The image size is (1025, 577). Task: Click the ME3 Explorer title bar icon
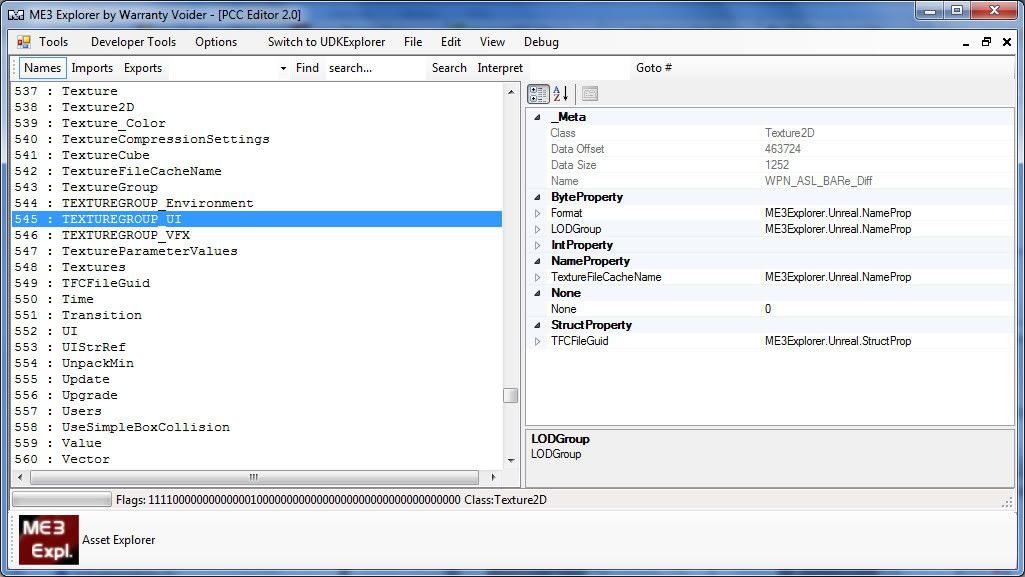click(x=16, y=15)
